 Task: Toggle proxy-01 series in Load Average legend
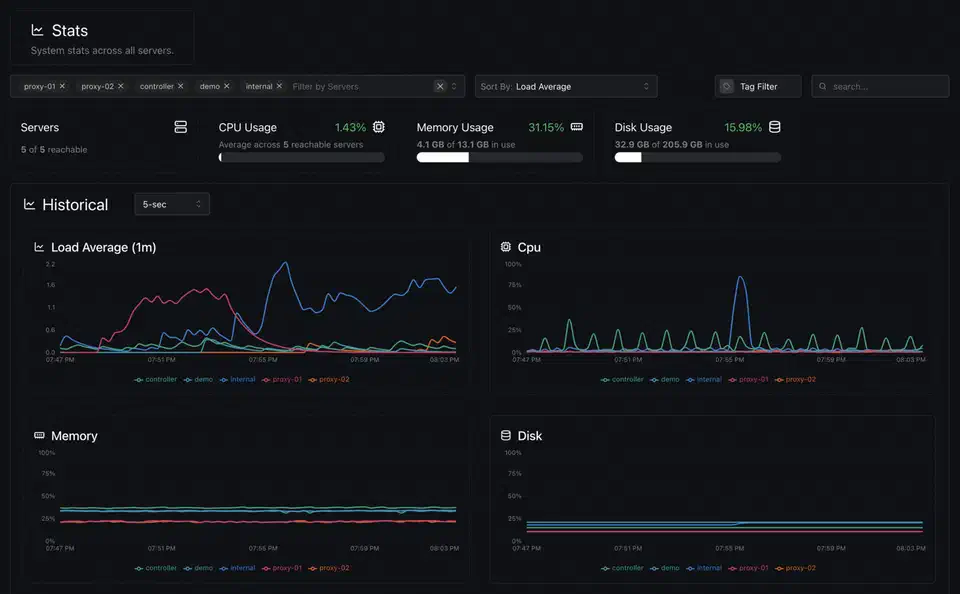click(282, 380)
